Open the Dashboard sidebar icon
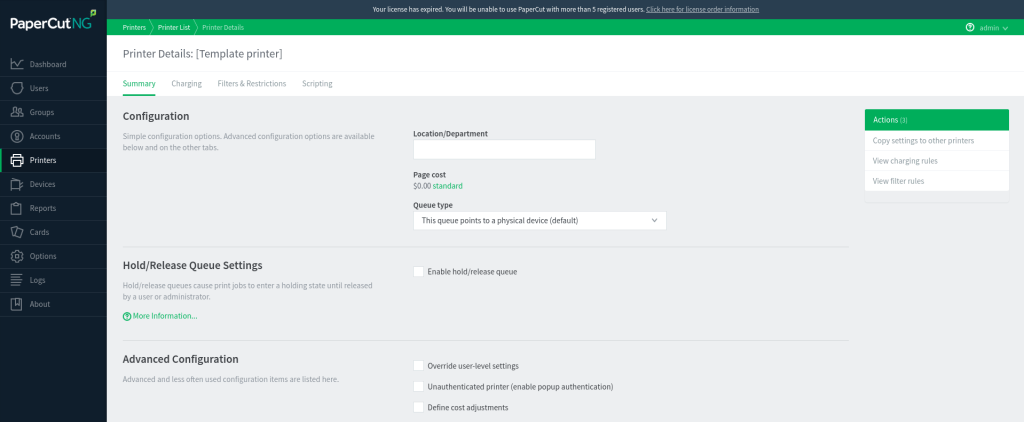The width and height of the screenshot is (1024, 422). [x=17, y=64]
